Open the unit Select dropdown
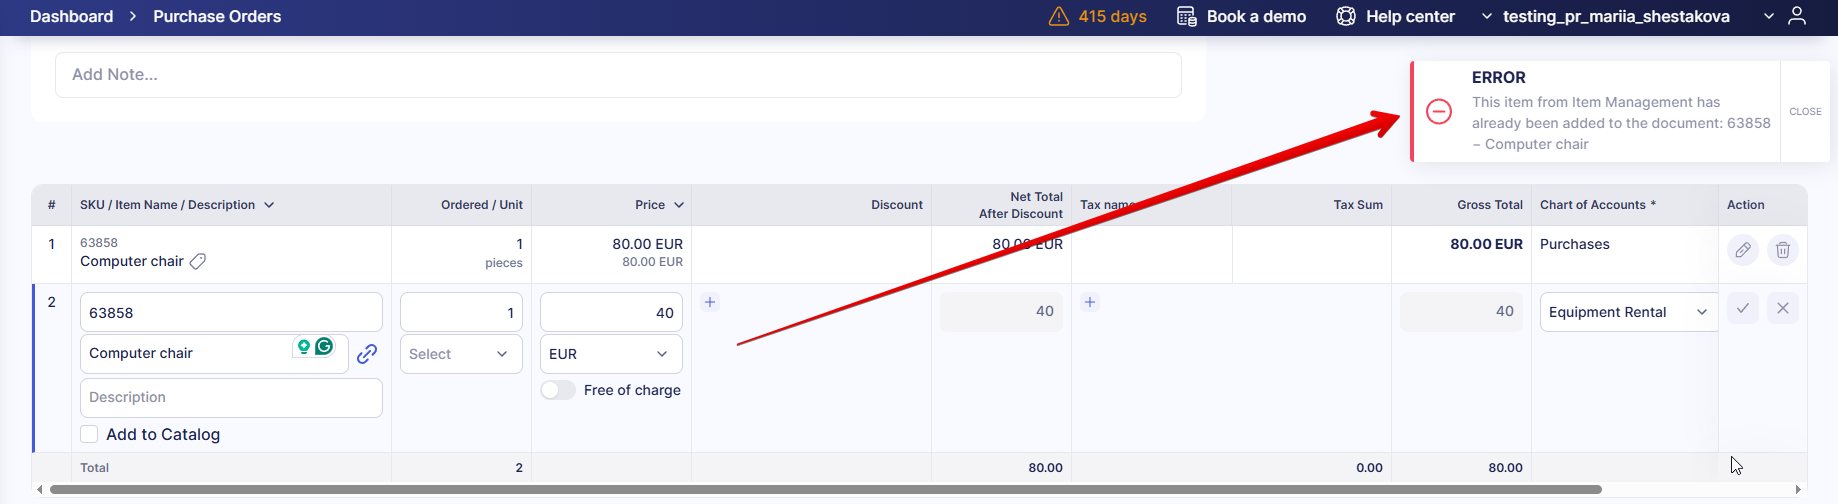Viewport: 1838px width, 504px height. point(460,354)
